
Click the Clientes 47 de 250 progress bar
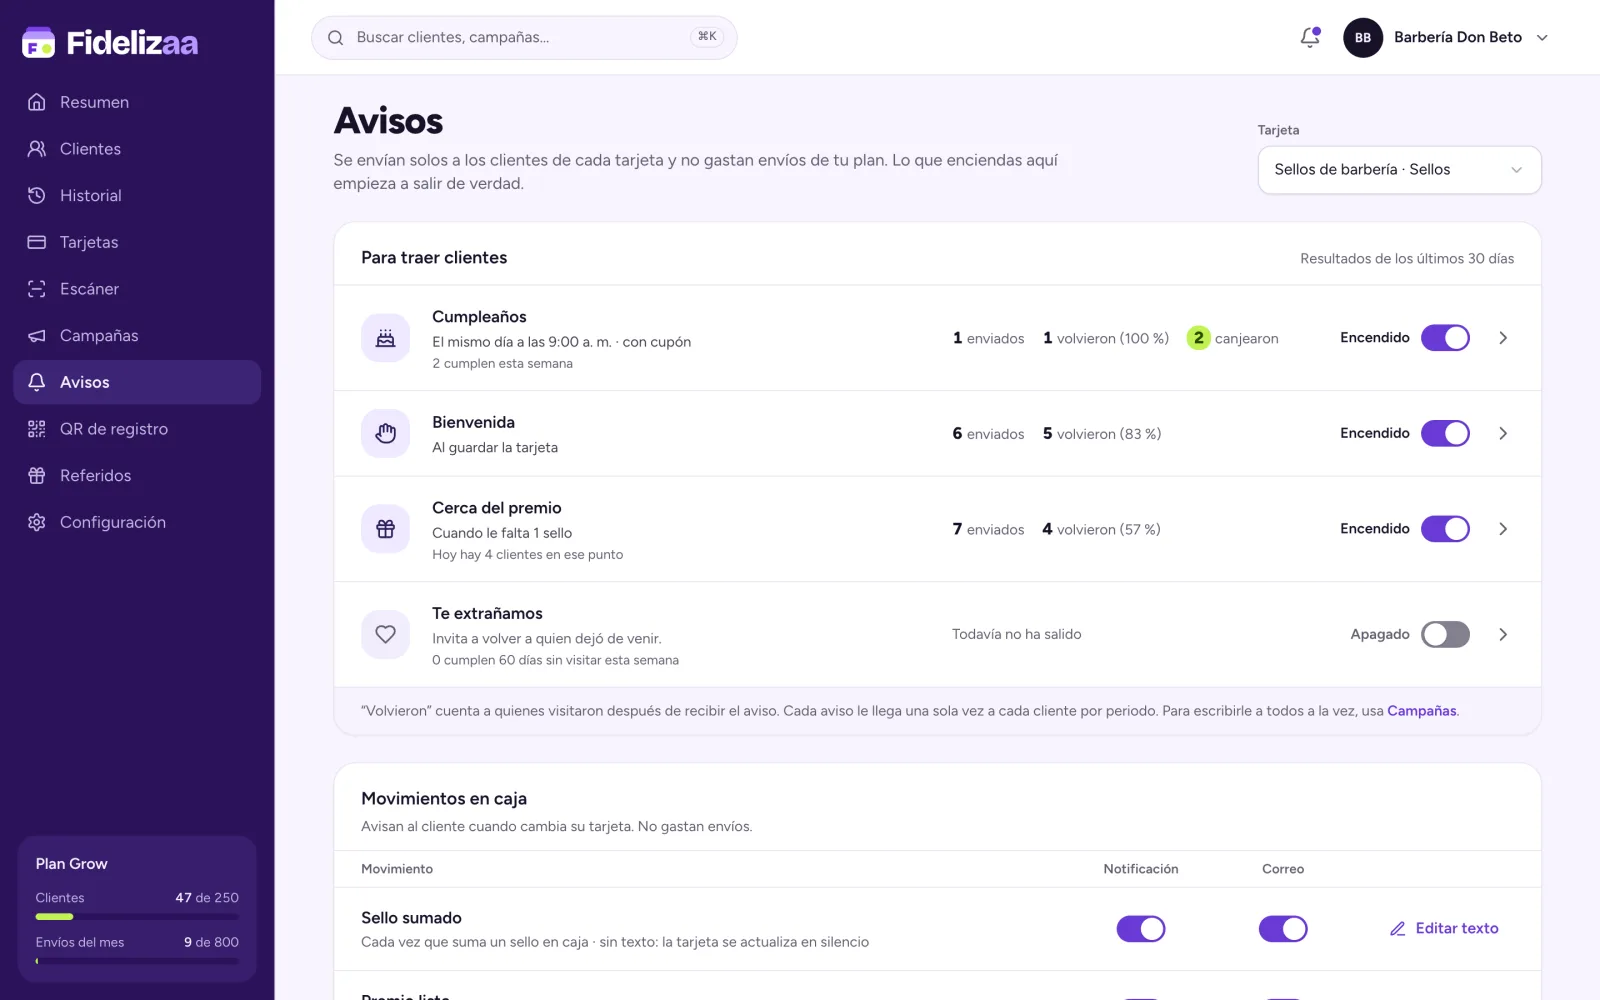(137, 917)
